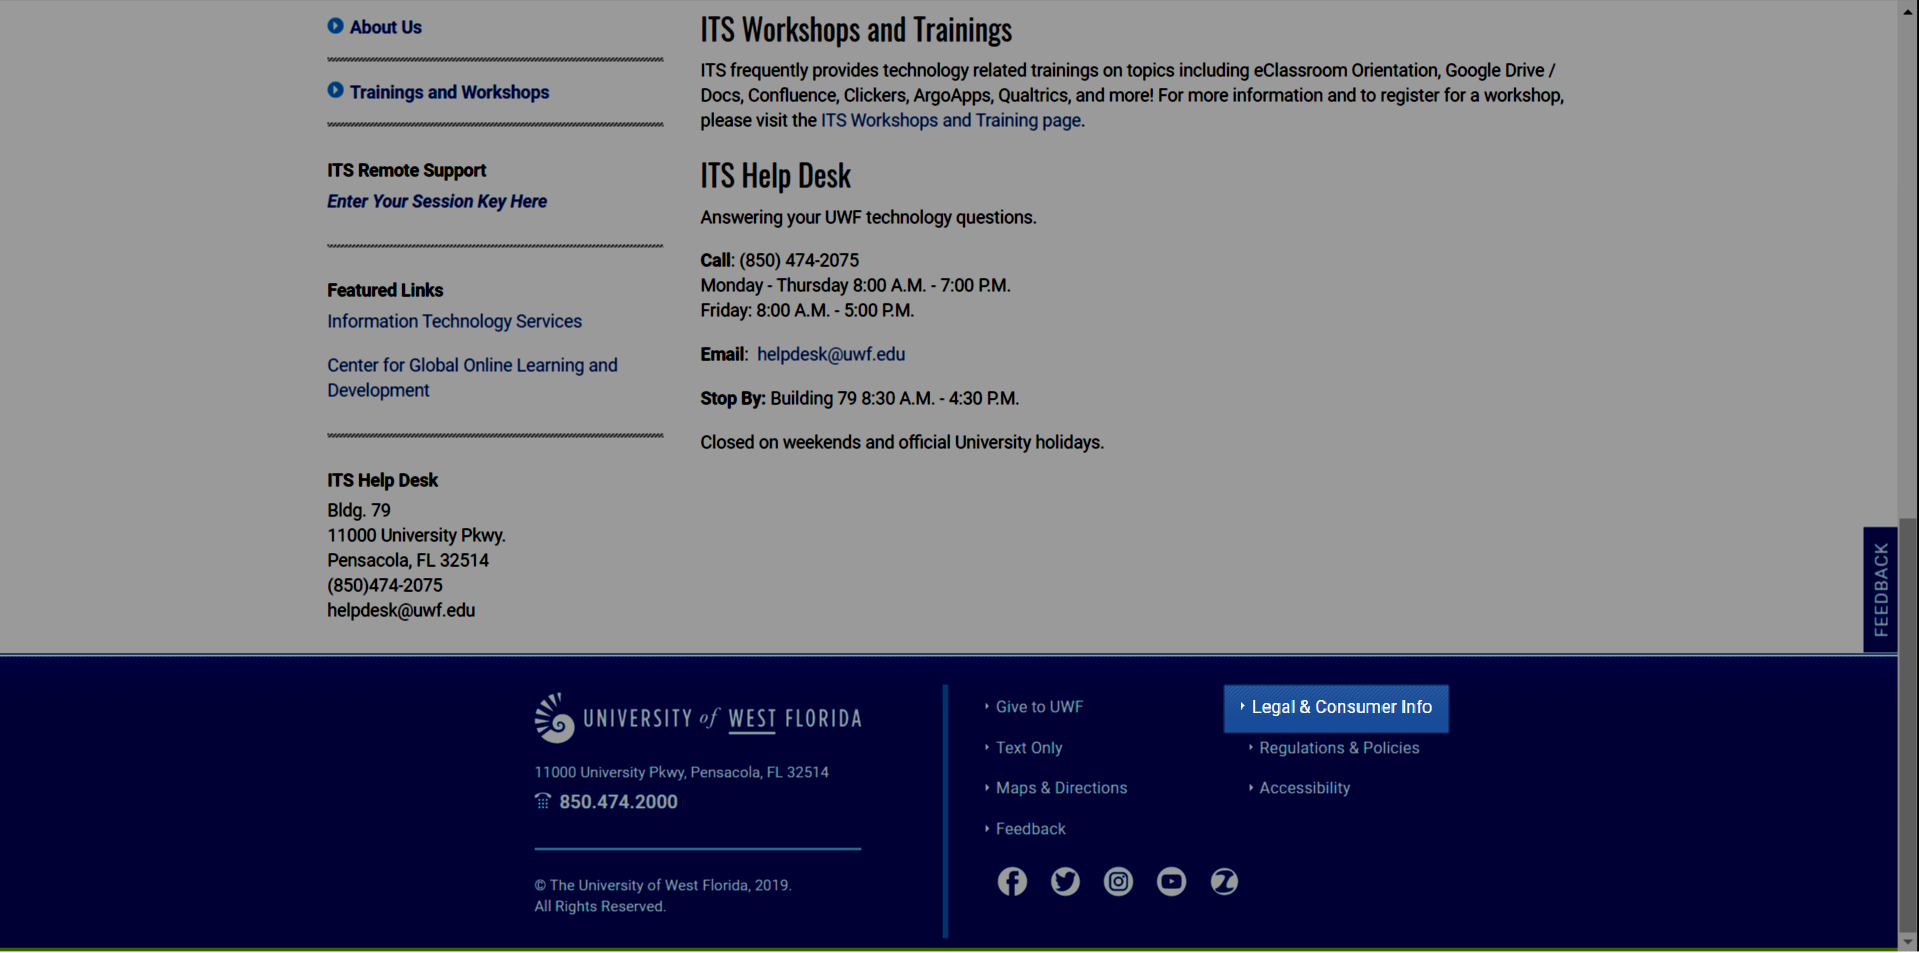Open Regulations & Policies link
Screen dimensions: 1919x953
coord(1339,748)
